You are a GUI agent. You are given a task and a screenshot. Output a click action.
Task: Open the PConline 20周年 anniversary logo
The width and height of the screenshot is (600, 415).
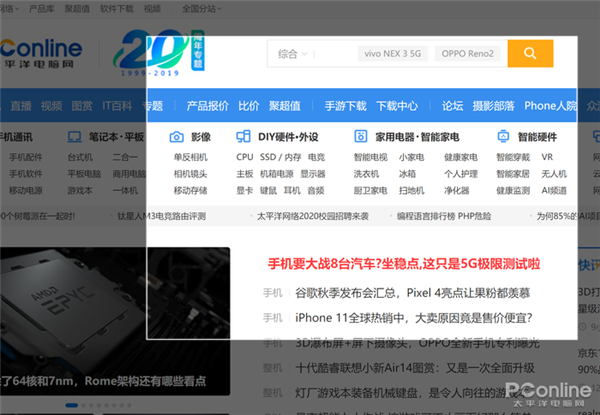click(159, 53)
